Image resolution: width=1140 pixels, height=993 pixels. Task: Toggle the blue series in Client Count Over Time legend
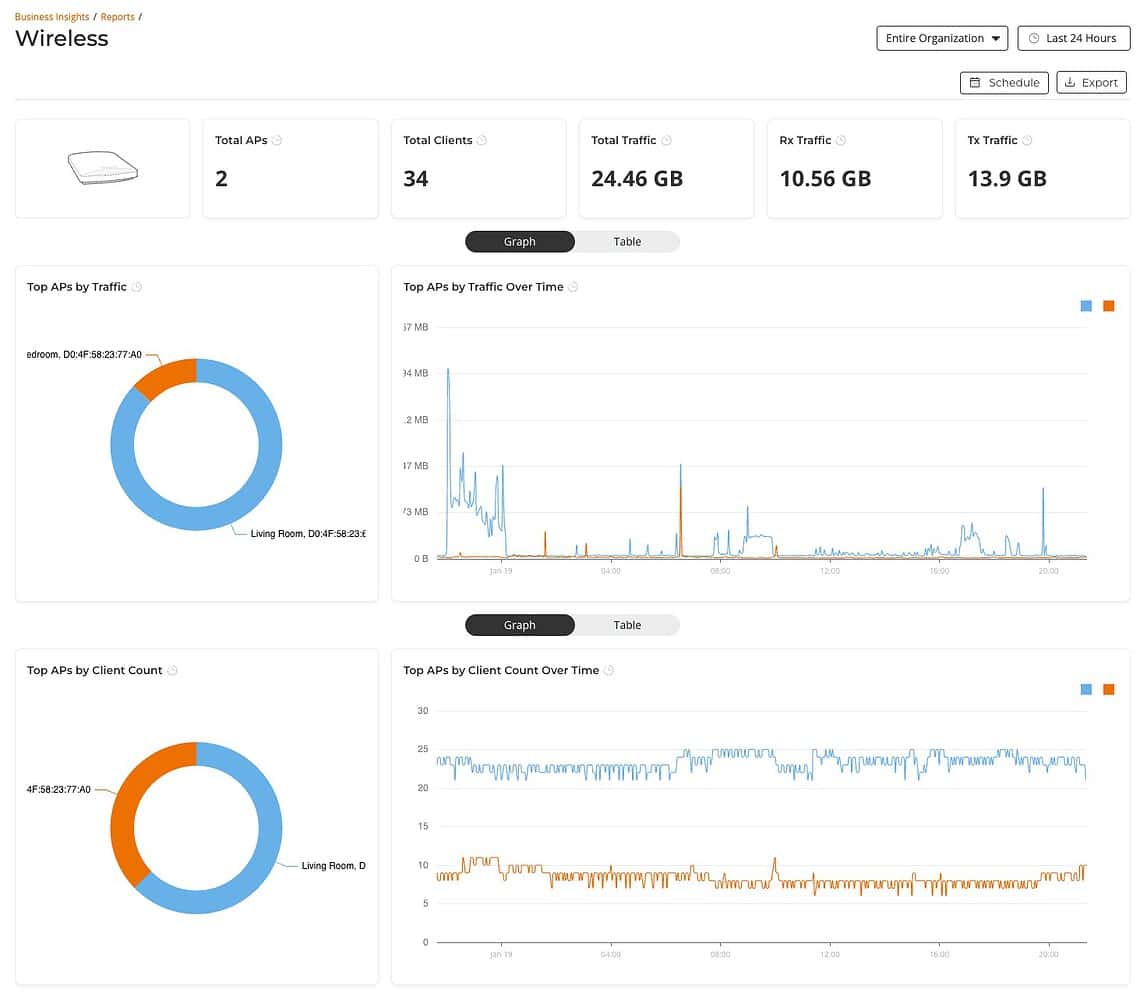[1085, 689]
